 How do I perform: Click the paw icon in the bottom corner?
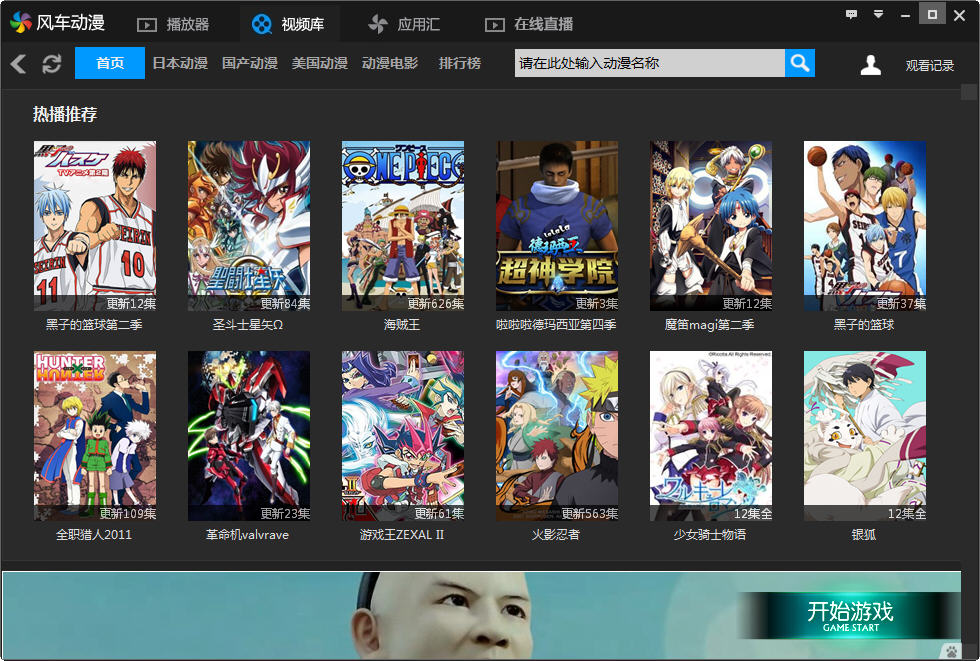click(x=951, y=651)
